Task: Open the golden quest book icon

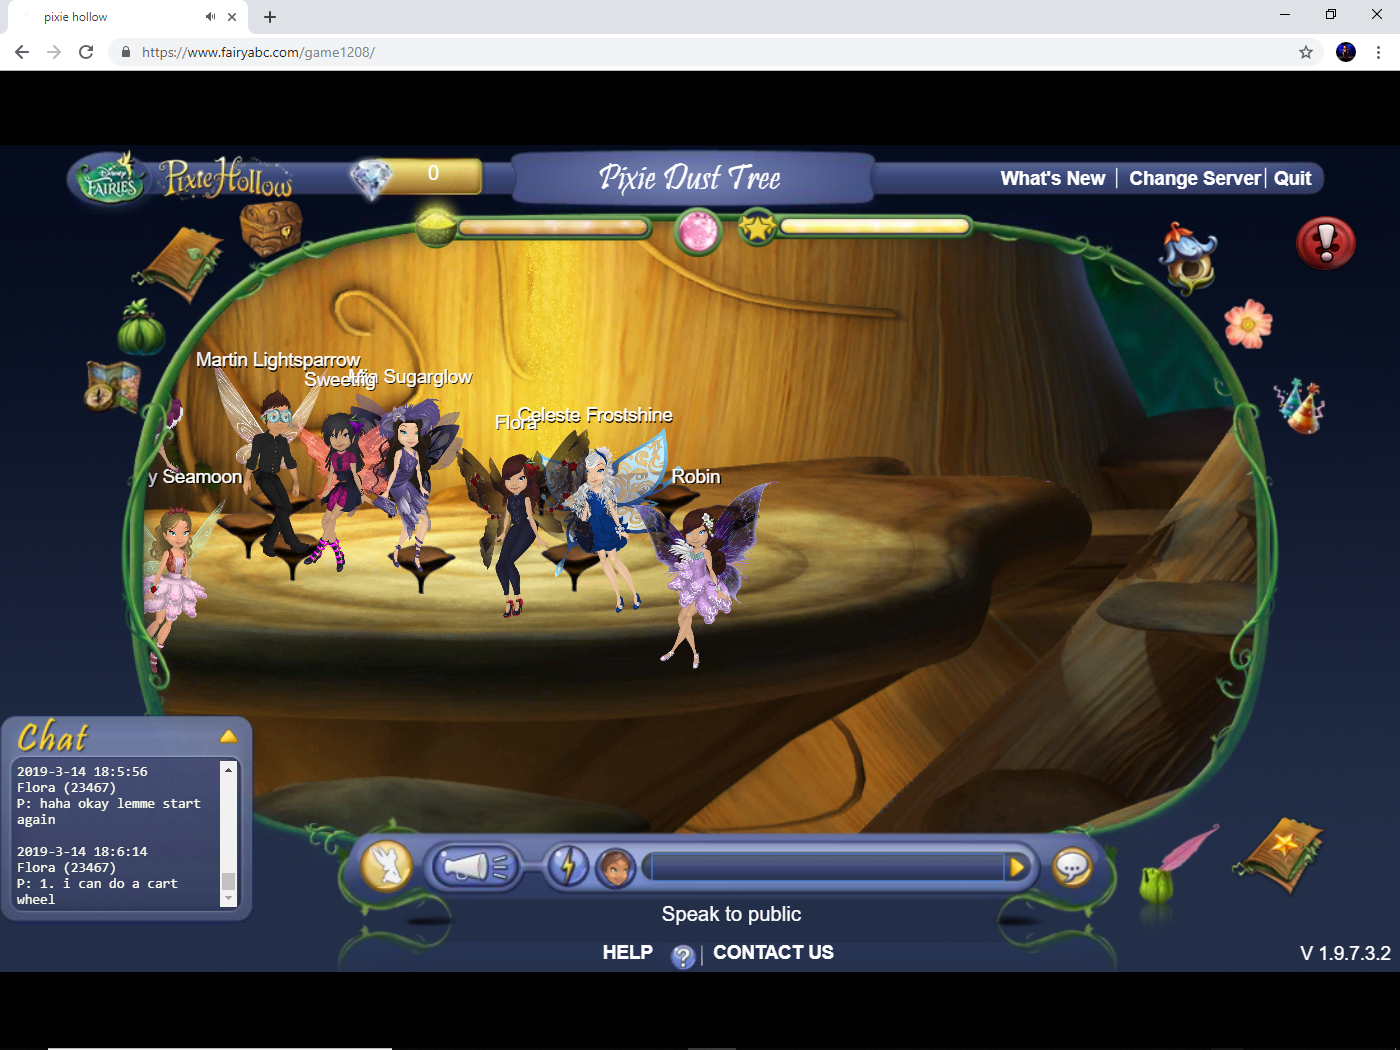Action: [1283, 857]
